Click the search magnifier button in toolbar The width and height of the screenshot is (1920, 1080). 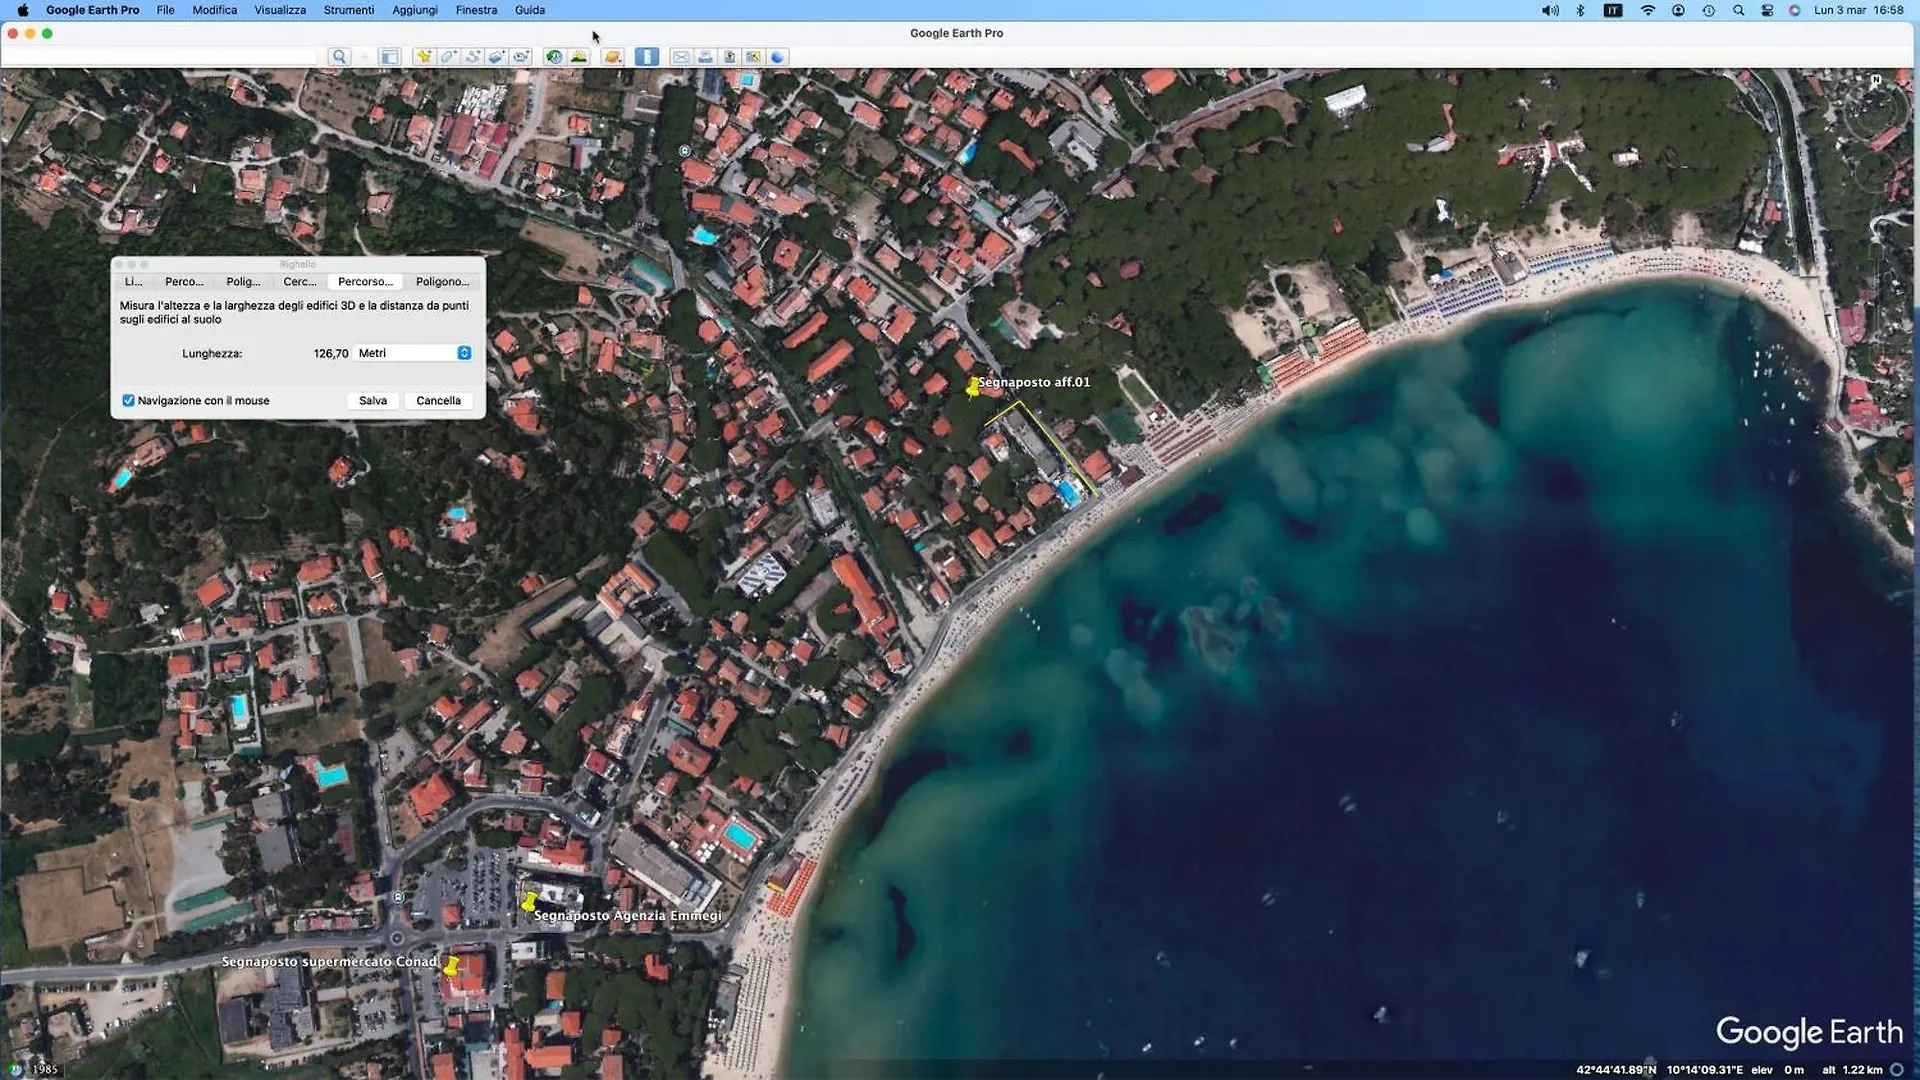click(339, 57)
